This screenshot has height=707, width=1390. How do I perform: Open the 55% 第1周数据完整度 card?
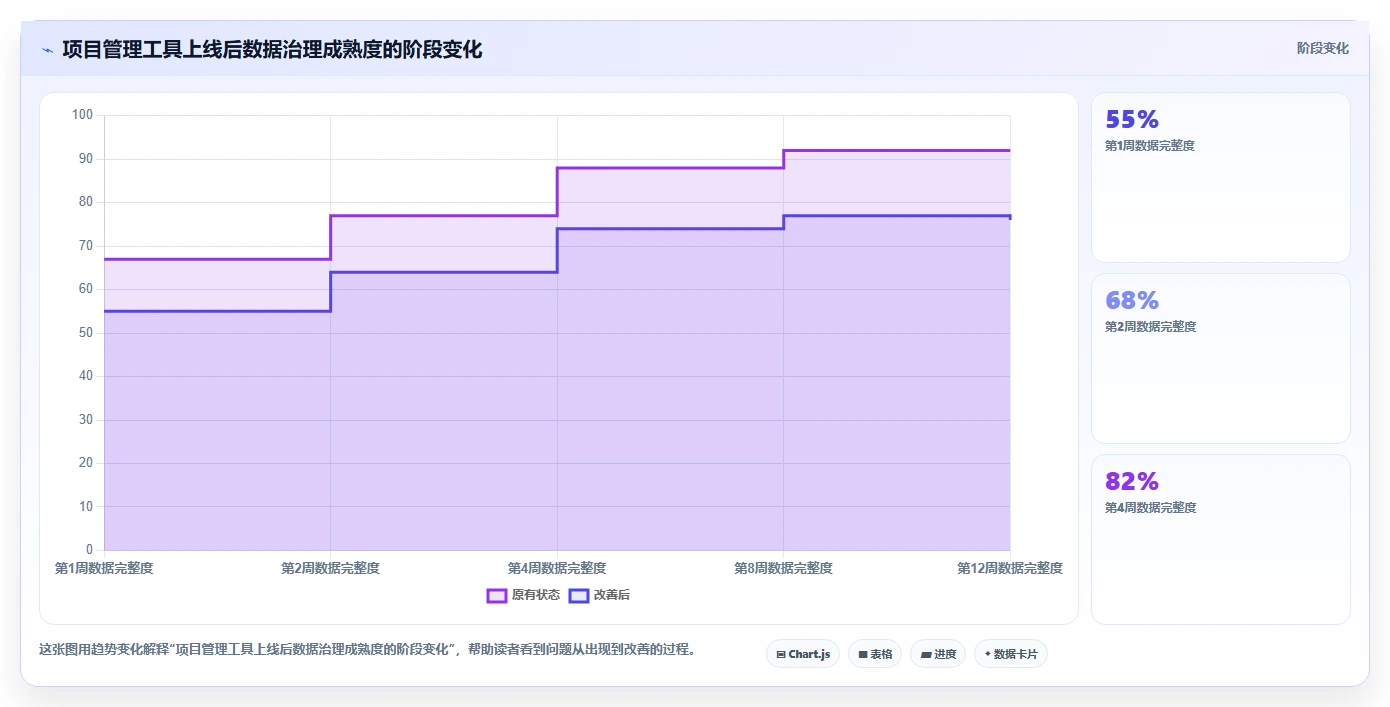1220,178
